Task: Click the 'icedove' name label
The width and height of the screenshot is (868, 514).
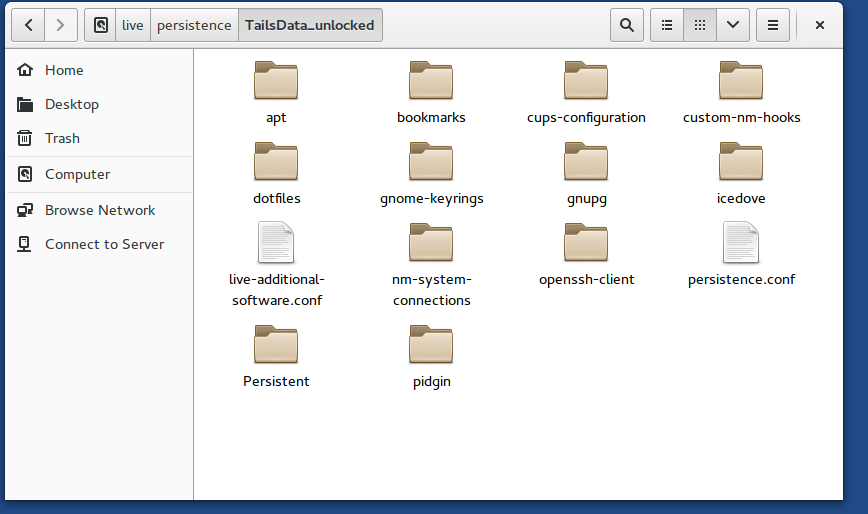Action: pos(741,198)
